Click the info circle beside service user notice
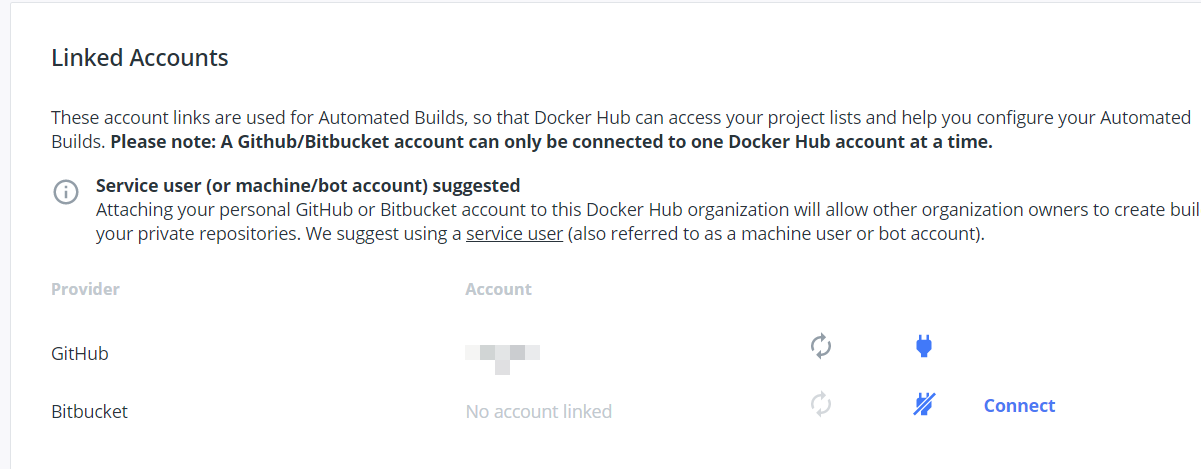The height and width of the screenshot is (469, 1201). [65, 192]
